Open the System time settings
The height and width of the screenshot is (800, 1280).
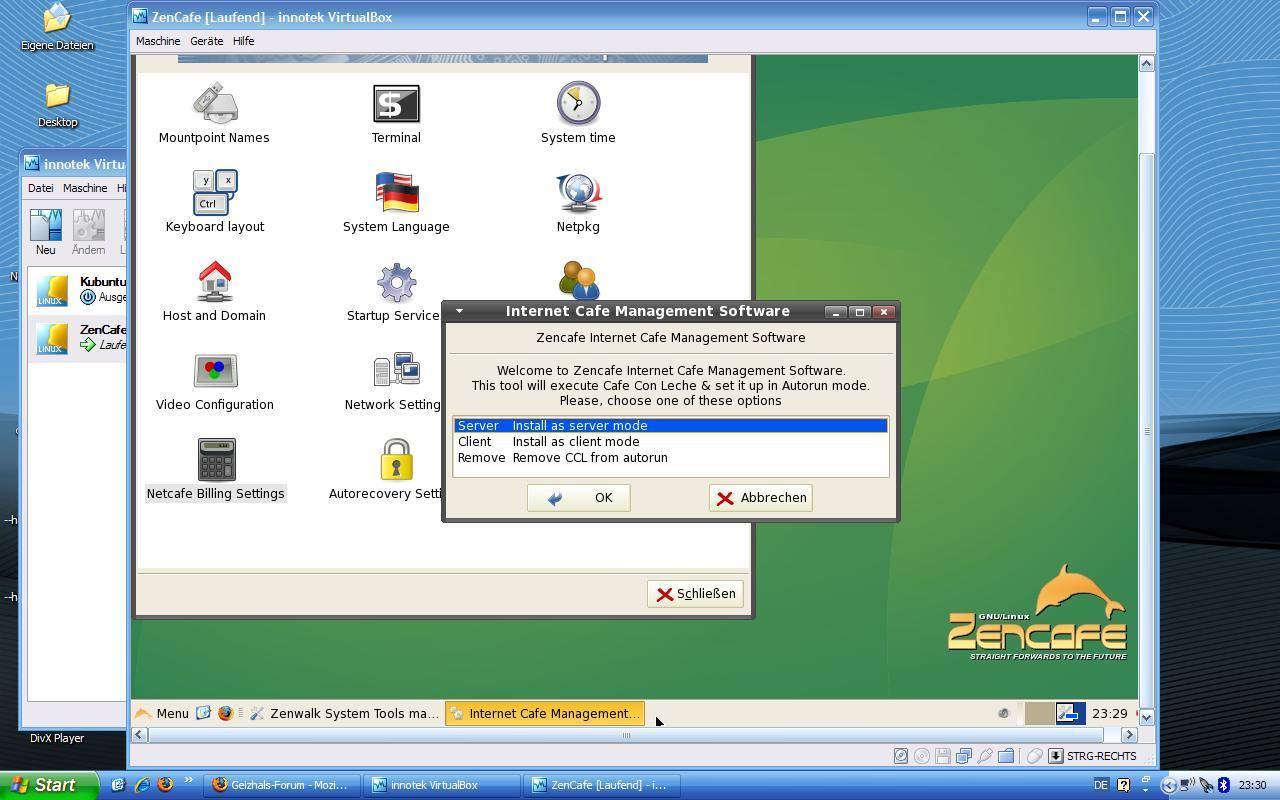pos(578,114)
